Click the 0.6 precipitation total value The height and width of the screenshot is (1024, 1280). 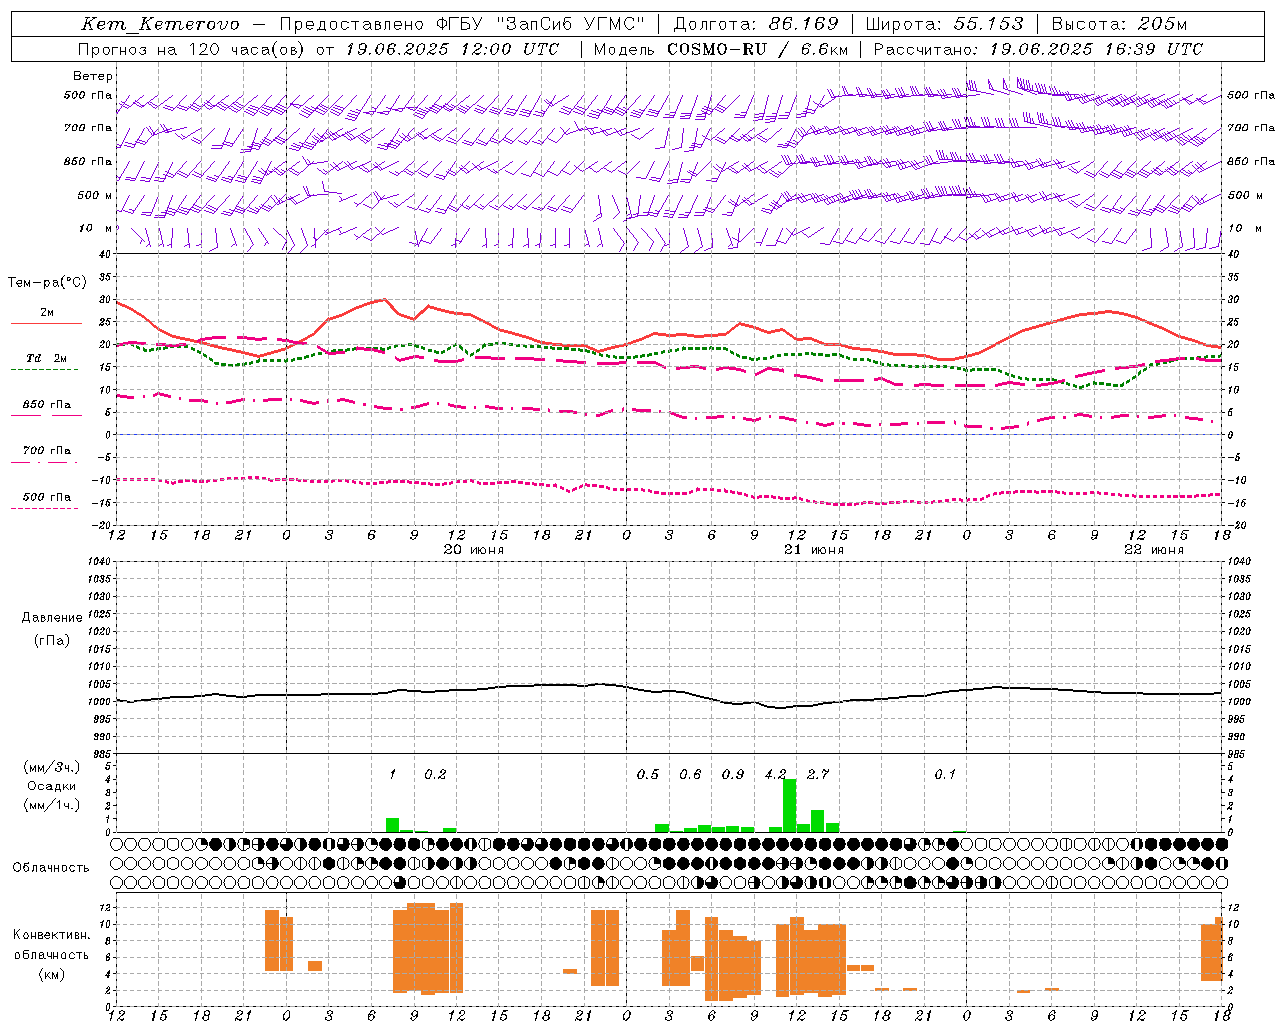click(x=690, y=775)
